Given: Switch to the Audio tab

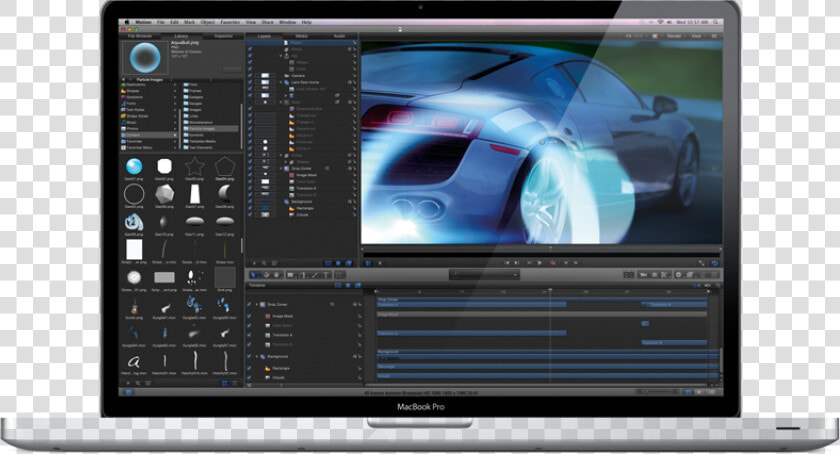Looking at the screenshot, I should coord(340,36).
